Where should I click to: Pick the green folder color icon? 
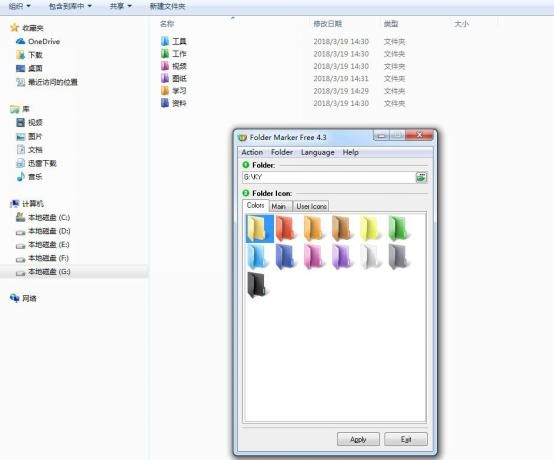398,229
